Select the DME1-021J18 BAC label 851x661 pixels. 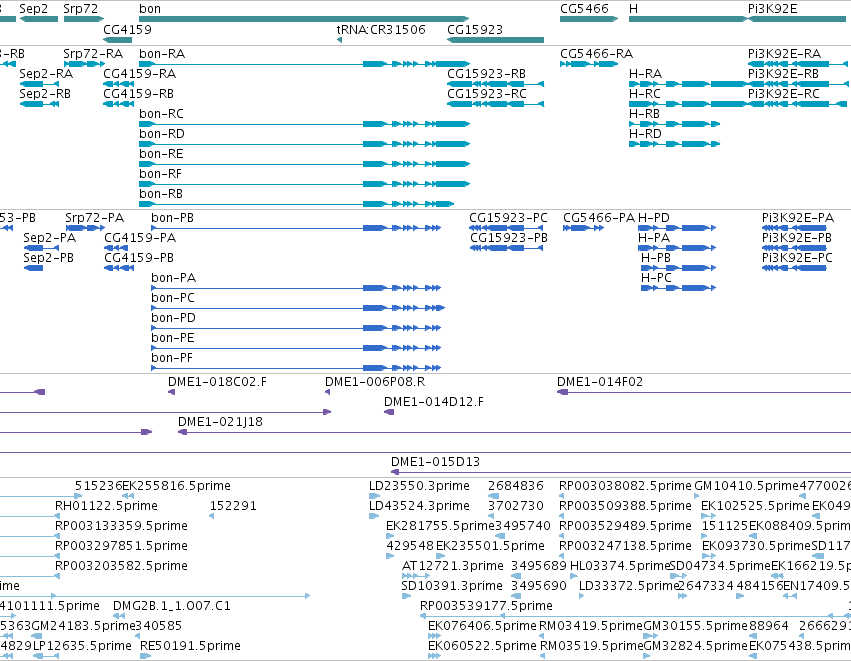coord(220,422)
